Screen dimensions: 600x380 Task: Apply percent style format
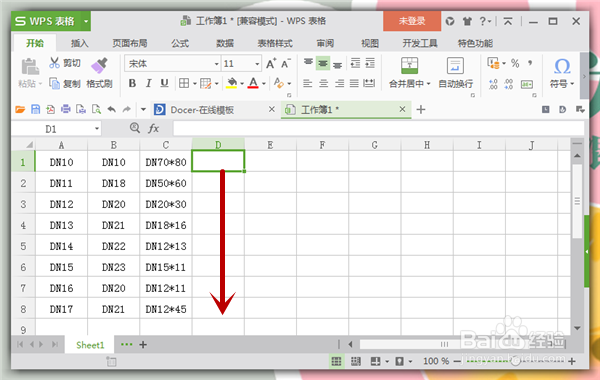pos(515,63)
